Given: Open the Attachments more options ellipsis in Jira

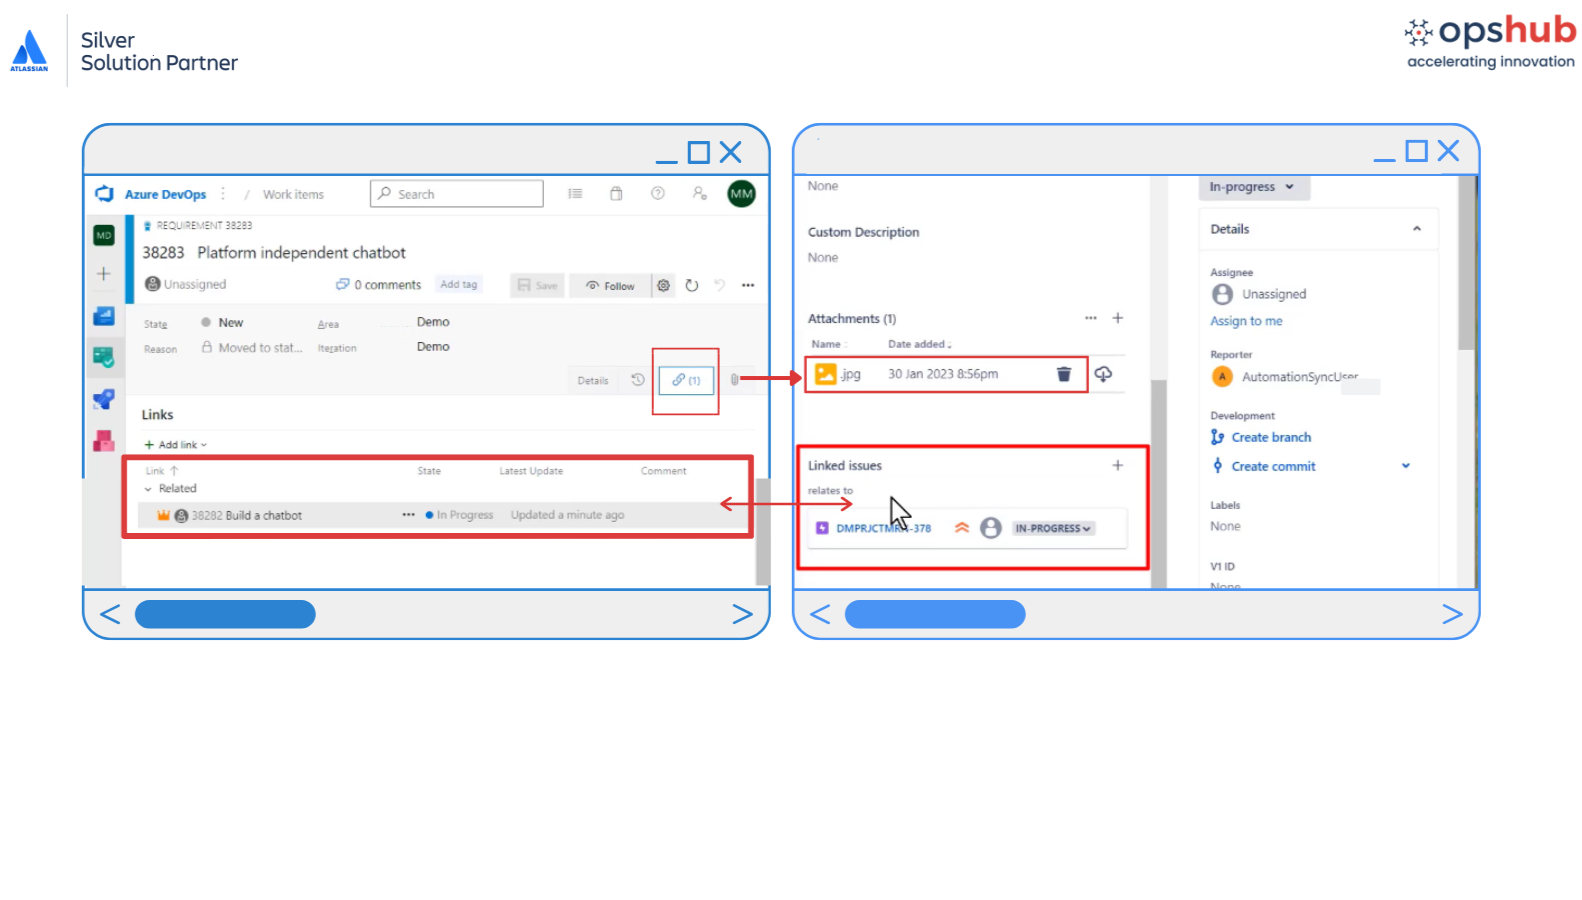Looking at the screenshot, I should click(x=1091, y=318).
